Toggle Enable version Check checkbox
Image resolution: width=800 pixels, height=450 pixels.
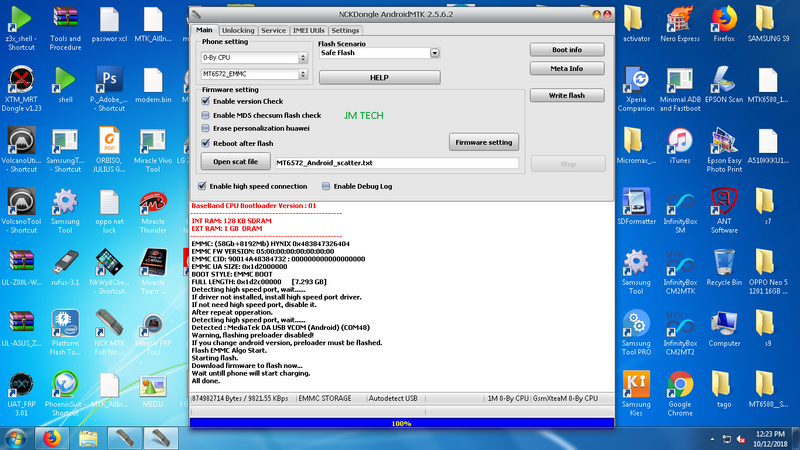click(x=206, y=101)
